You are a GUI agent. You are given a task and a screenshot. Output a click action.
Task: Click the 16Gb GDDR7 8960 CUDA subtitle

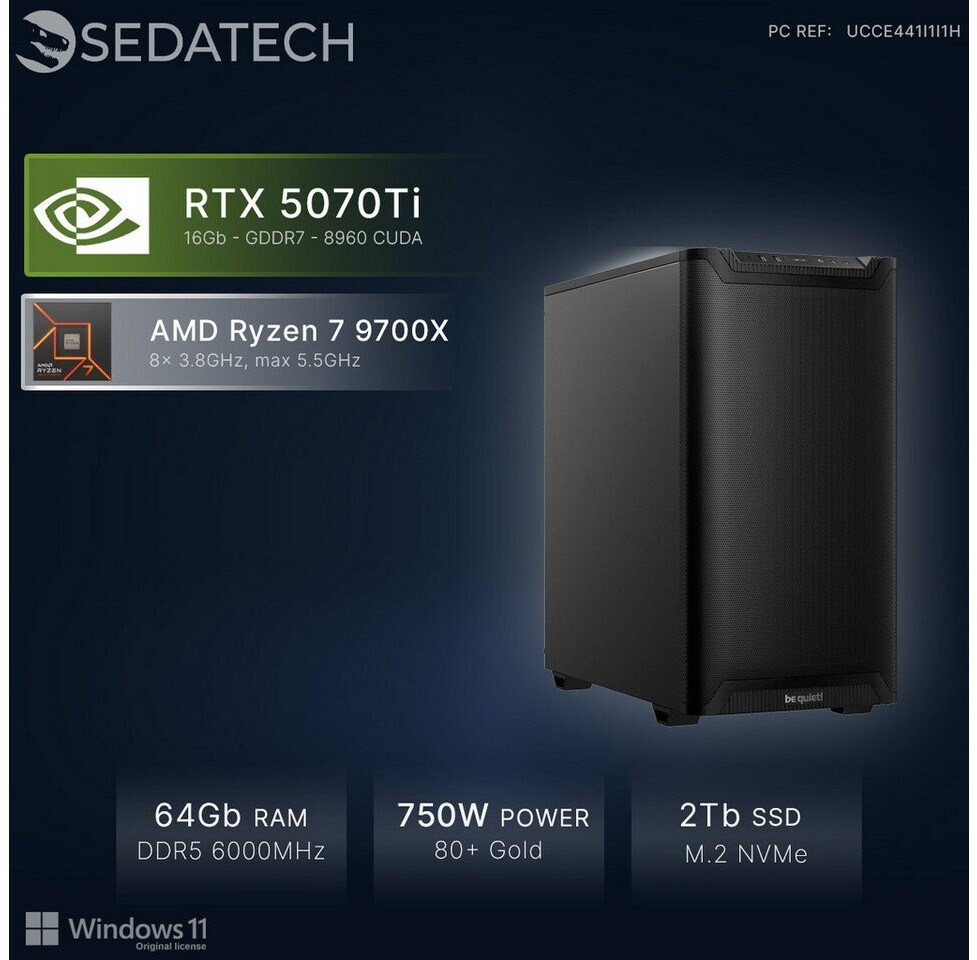click(x=303, y=238)
